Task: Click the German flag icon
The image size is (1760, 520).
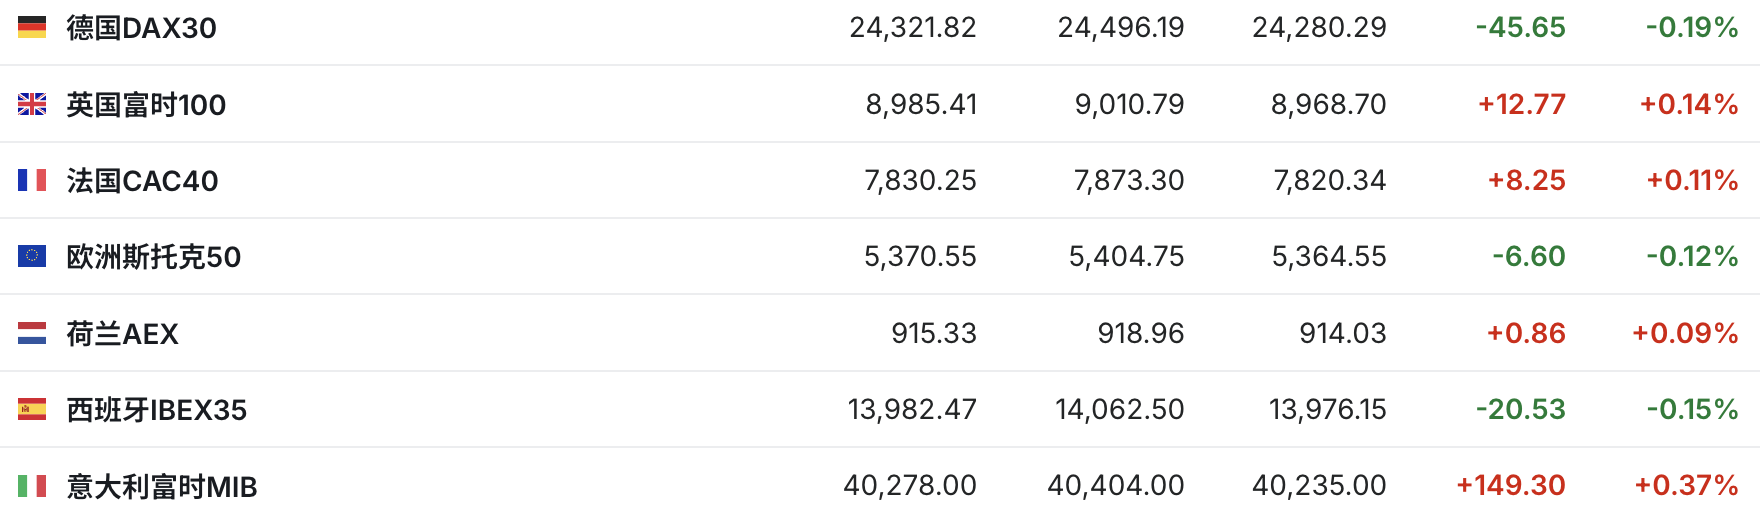Action: coord(32,28)
